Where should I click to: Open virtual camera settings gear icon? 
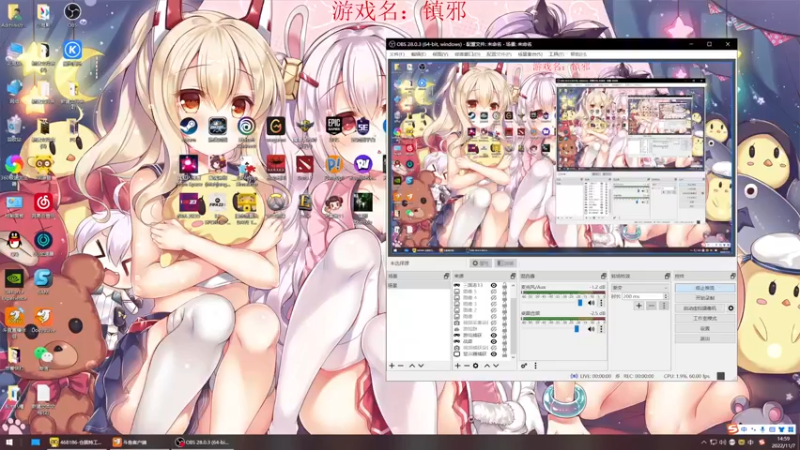(731, 308)
